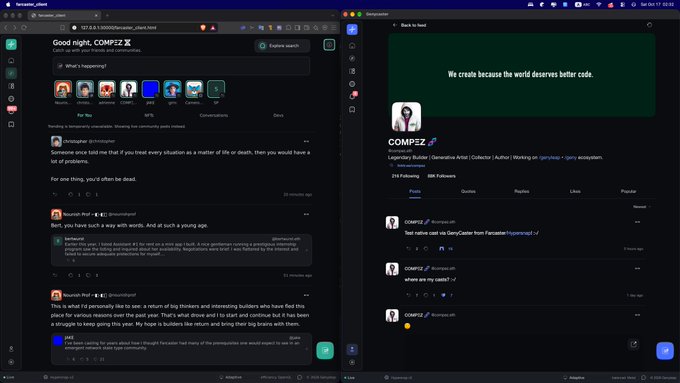Viewport: 680px width, 383px height.
Task: Click the Explore search button
Action: (282, 46)
